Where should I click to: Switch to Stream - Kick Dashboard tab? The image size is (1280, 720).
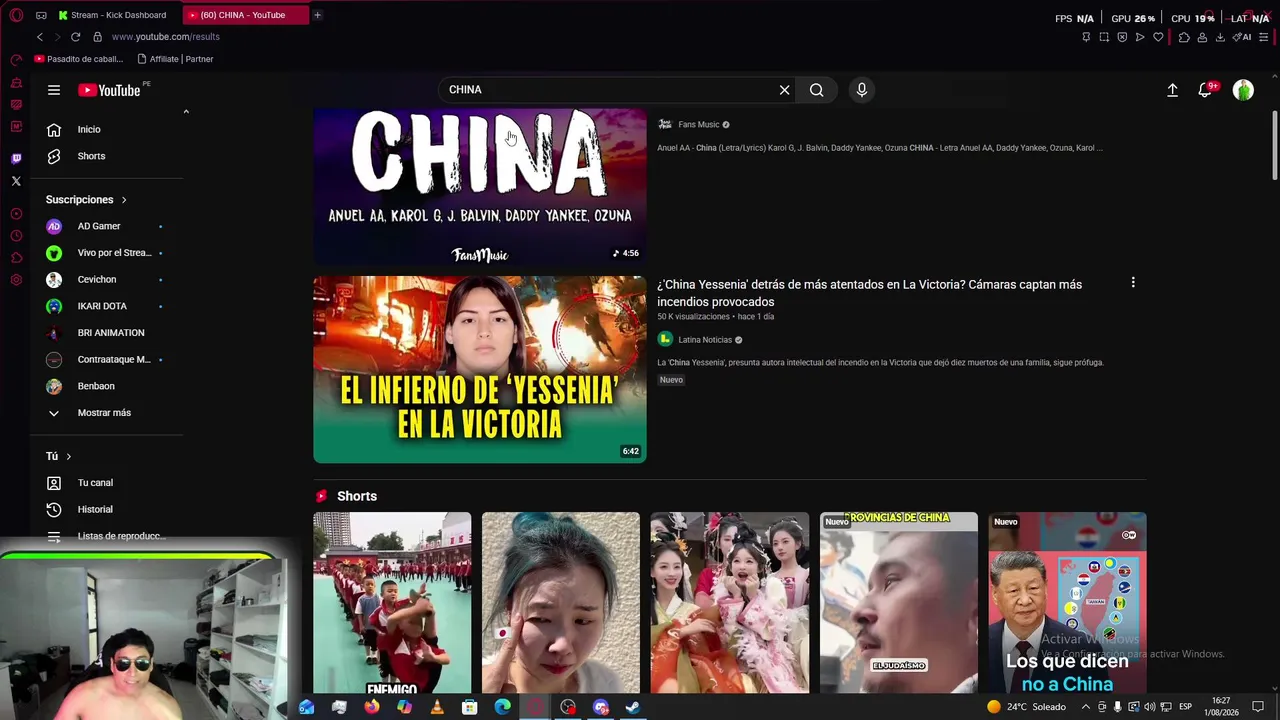pyautogui.click(x=113, y=15)
